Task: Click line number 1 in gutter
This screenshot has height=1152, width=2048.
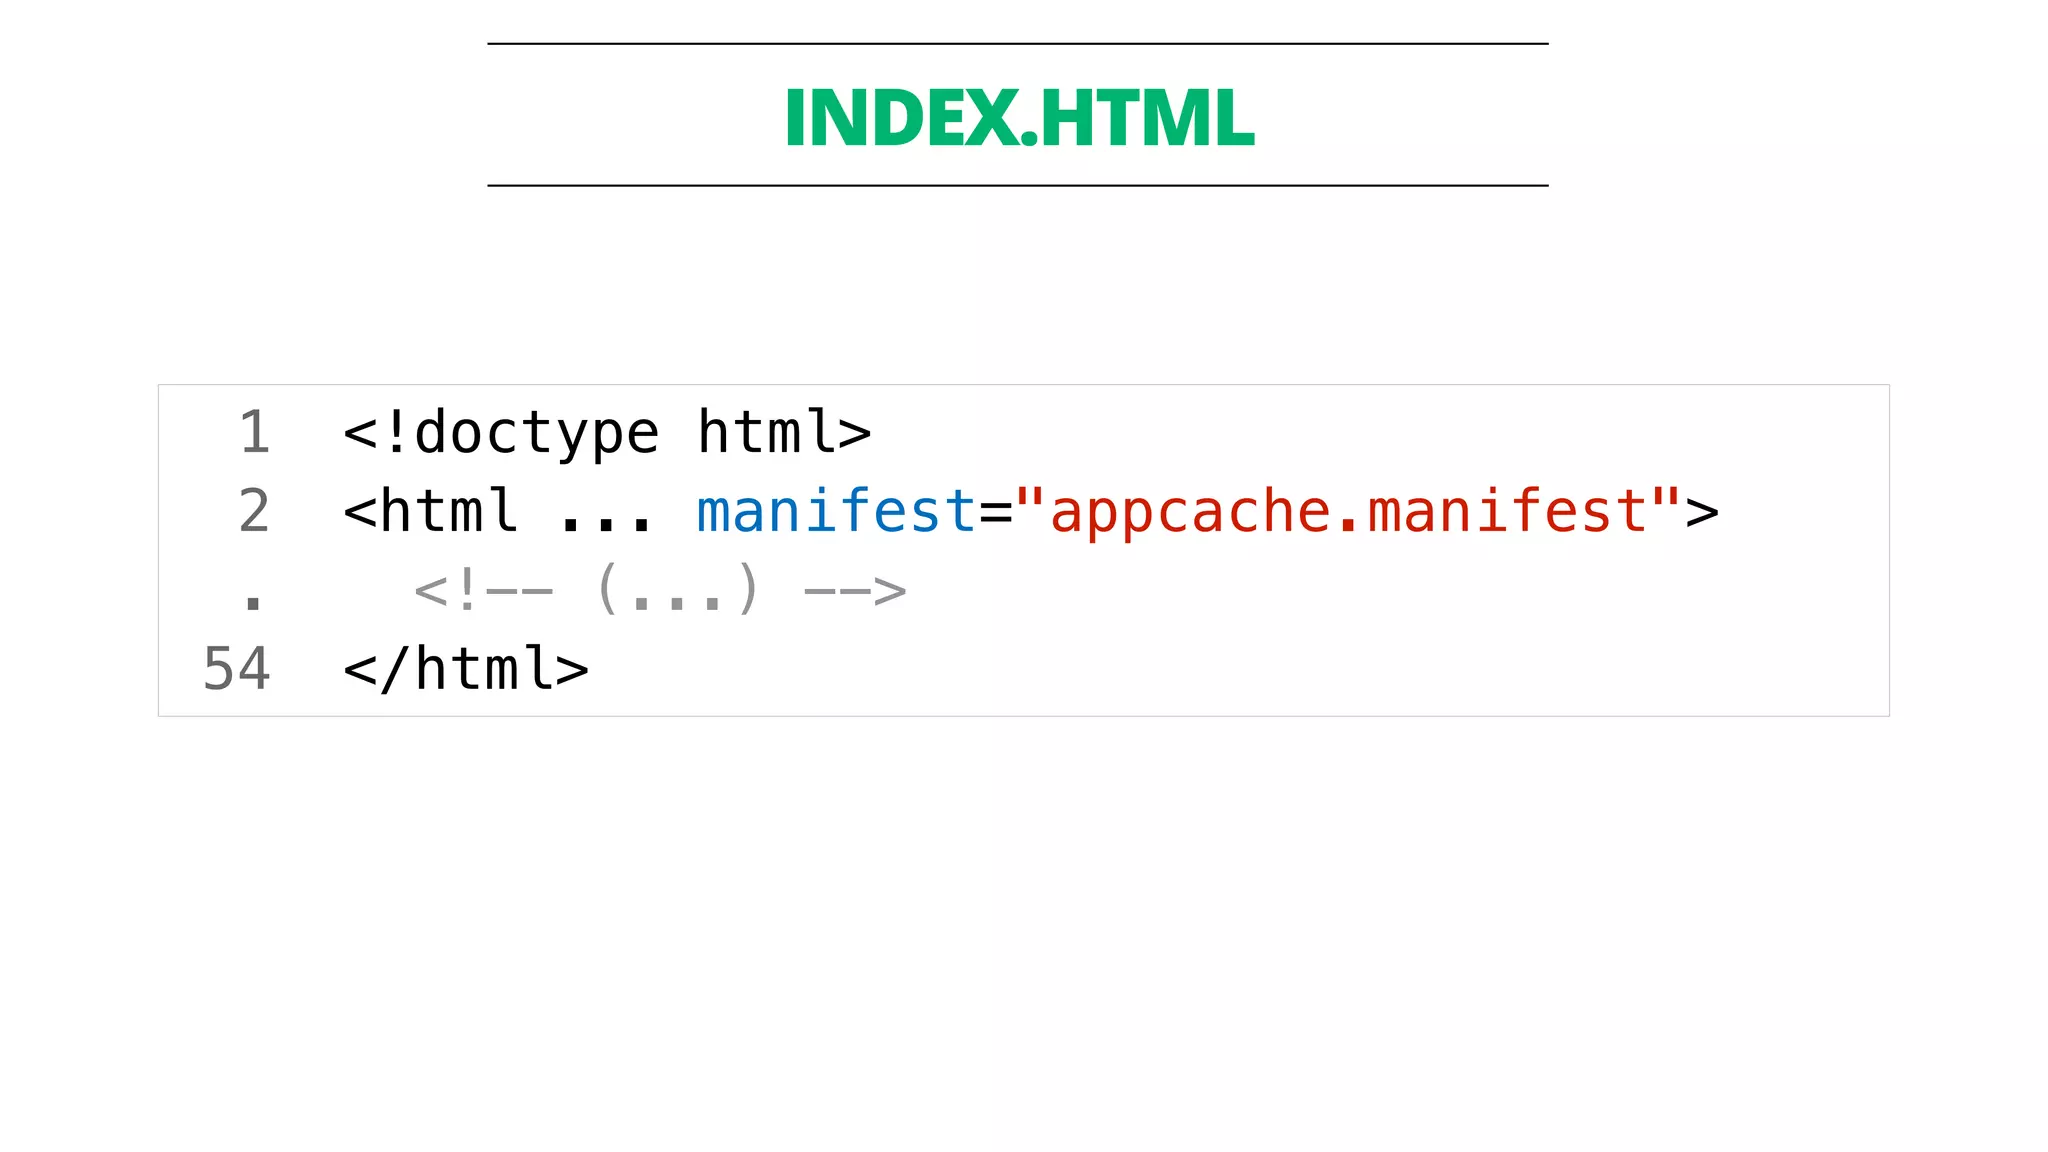Action: 254,433
